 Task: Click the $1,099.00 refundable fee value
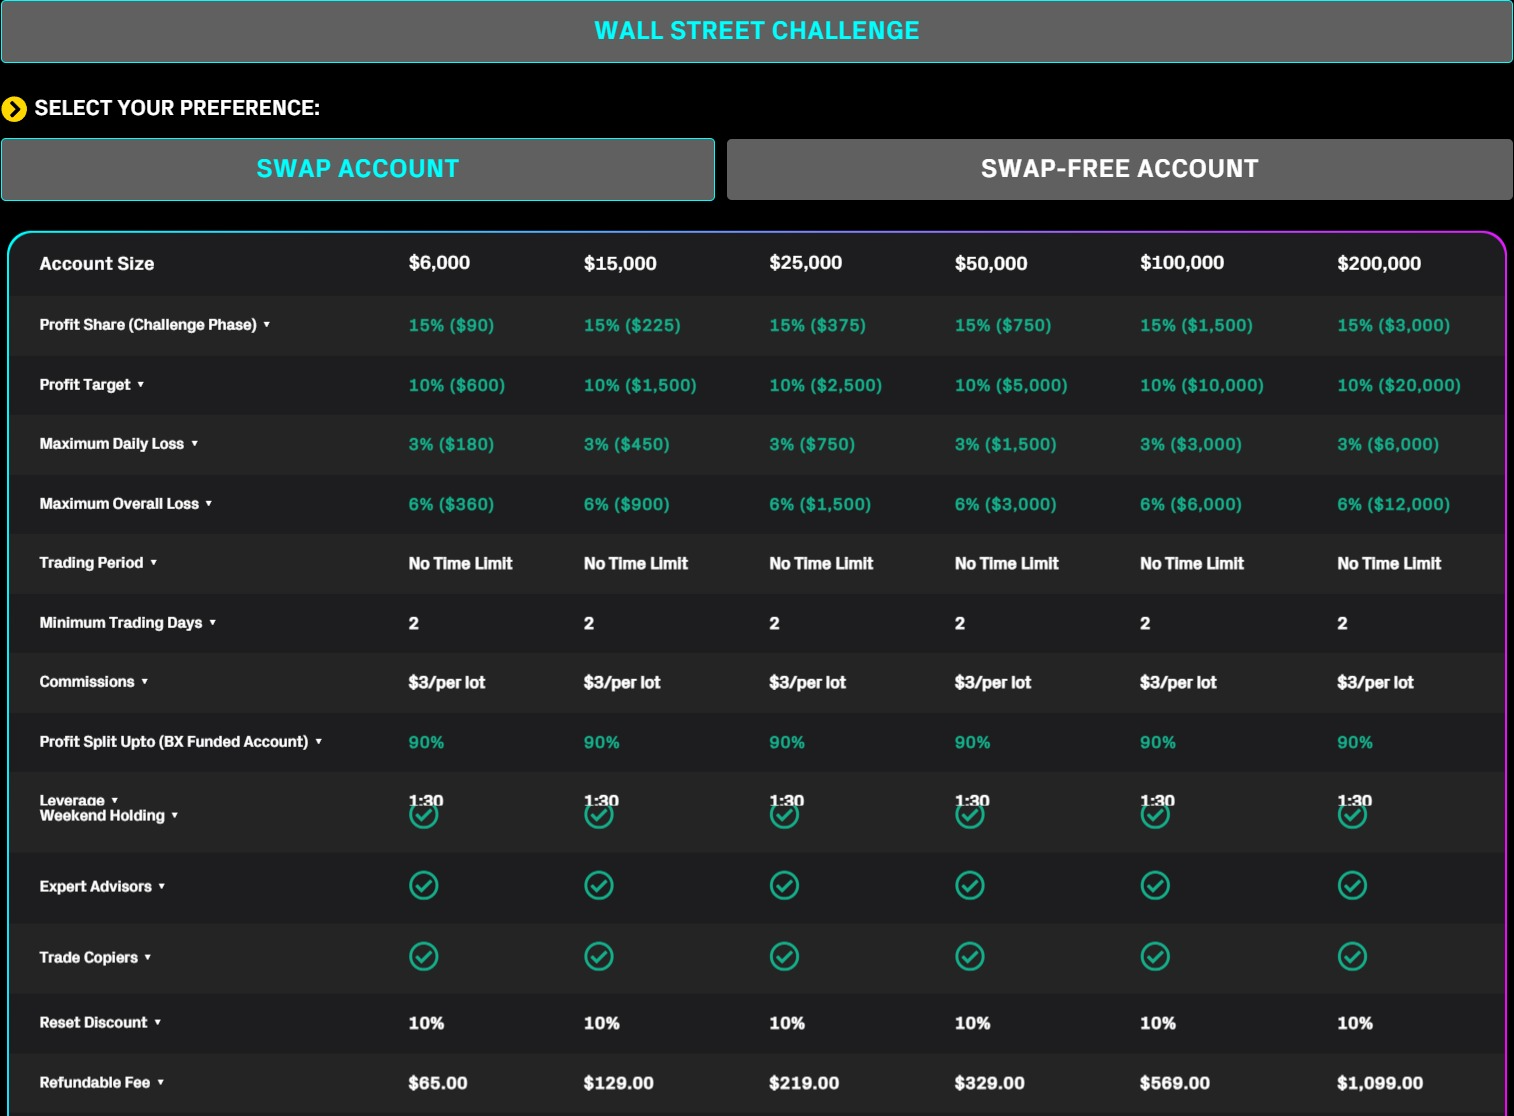click(1380, 1083)
